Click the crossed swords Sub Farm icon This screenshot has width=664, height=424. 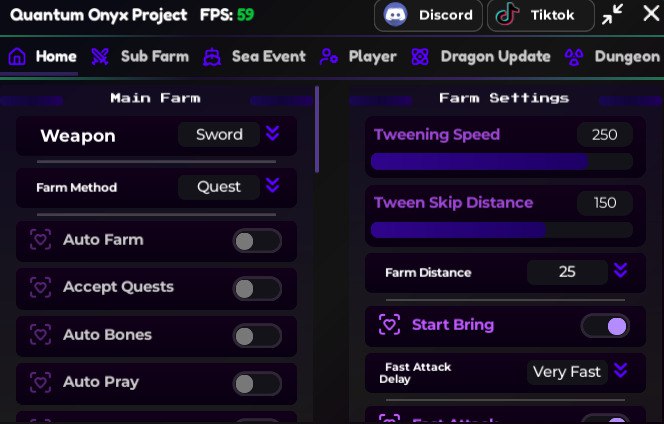pyautogui.click(x=100, y=56)
